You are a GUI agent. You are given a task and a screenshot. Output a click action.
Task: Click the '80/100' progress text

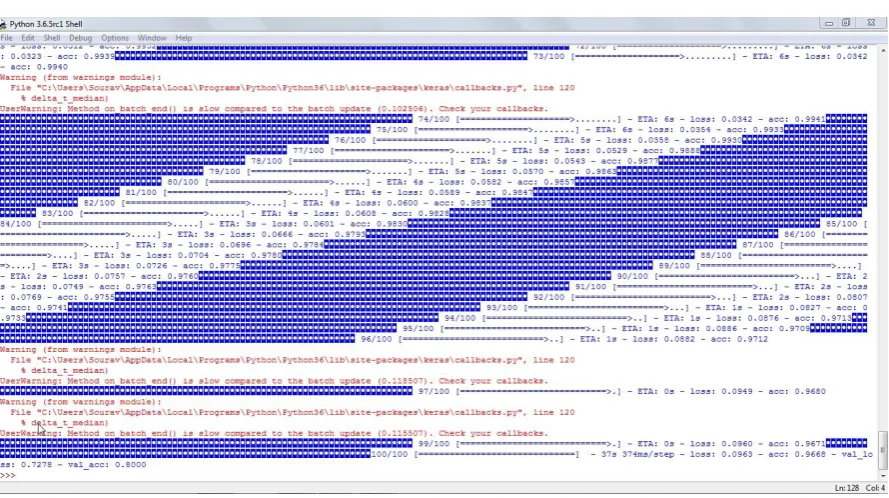click(183, 182)
